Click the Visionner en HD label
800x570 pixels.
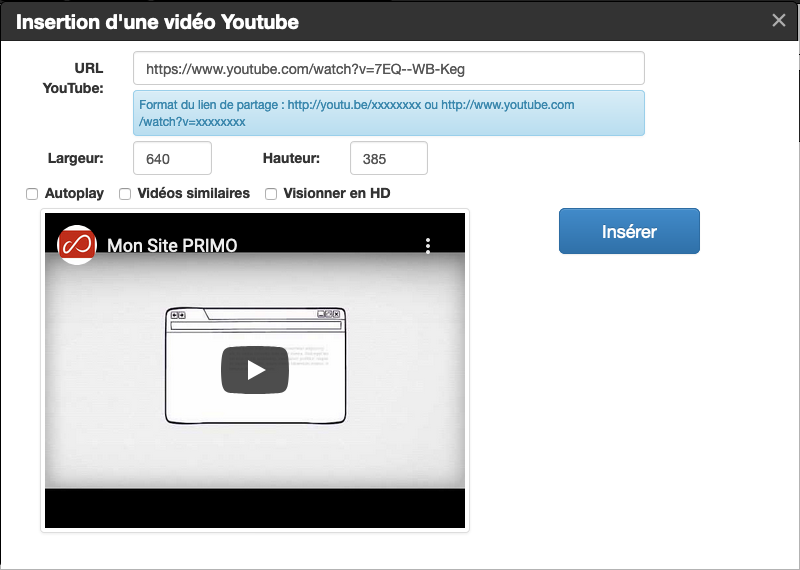(x=337, y=193)
